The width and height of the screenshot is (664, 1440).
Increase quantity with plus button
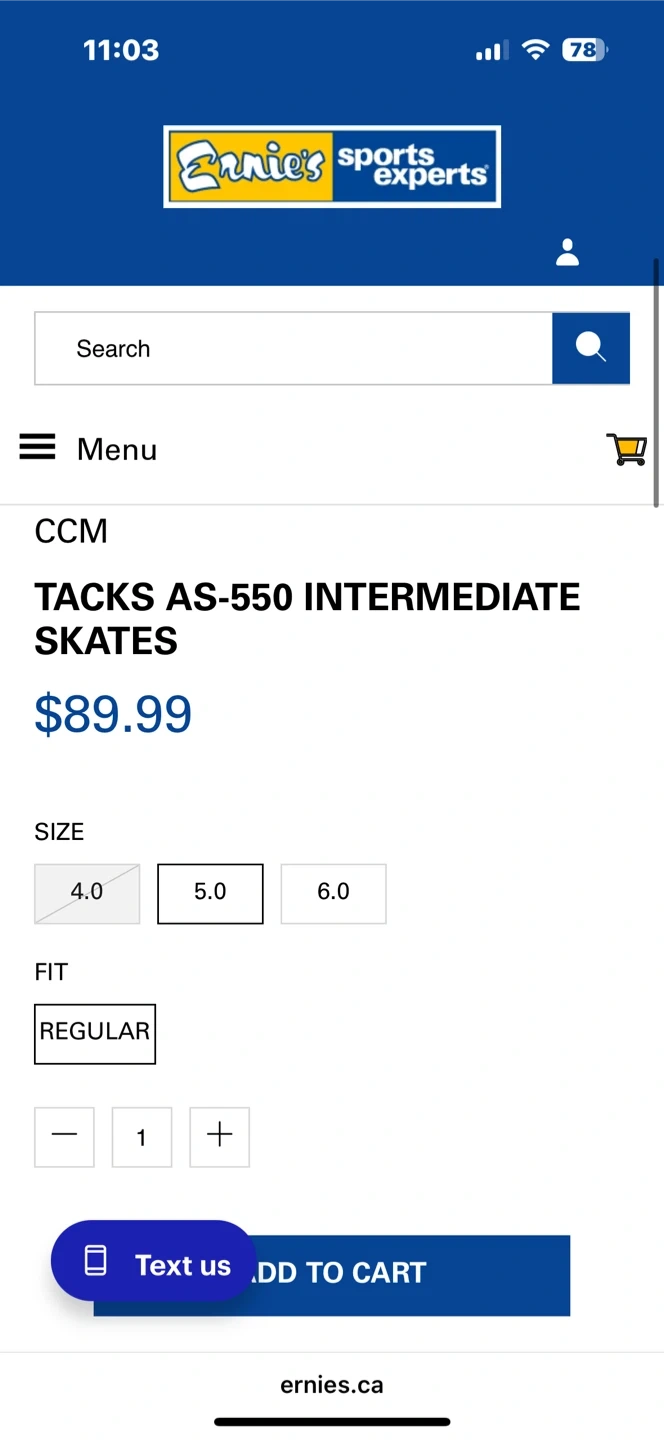tap(219, 1136)
